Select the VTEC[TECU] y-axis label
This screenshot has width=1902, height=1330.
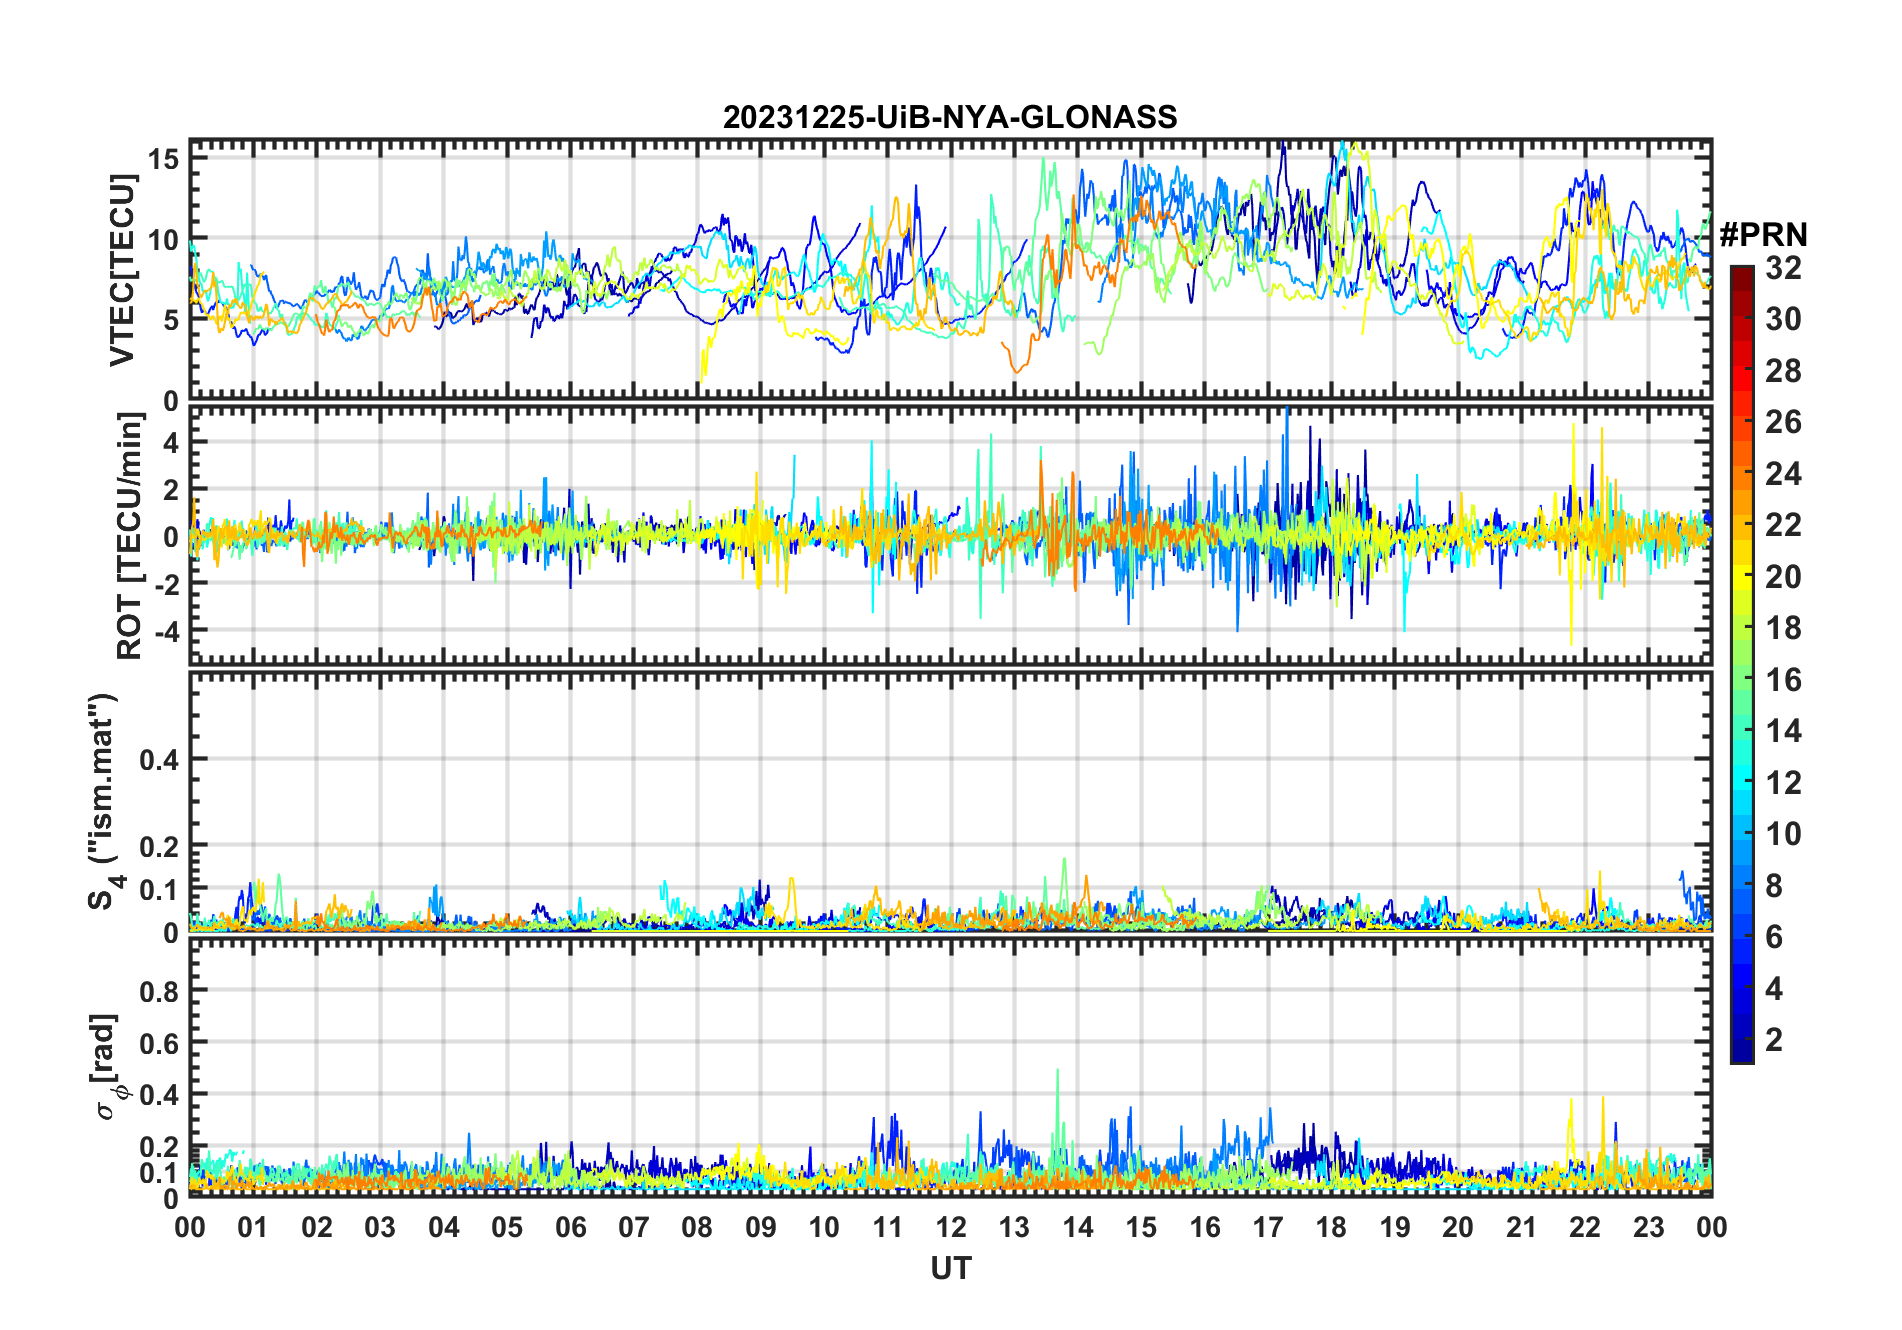pyautogui.click(x=122, y=270)
